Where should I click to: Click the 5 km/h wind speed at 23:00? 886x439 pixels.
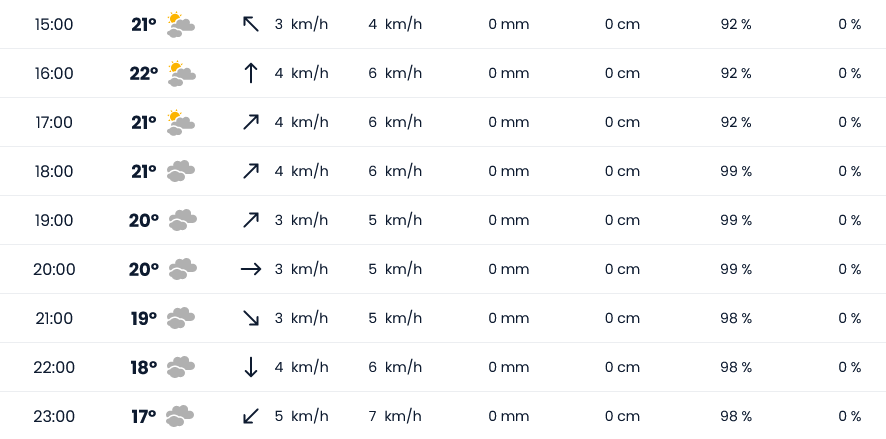pos(301,416)
